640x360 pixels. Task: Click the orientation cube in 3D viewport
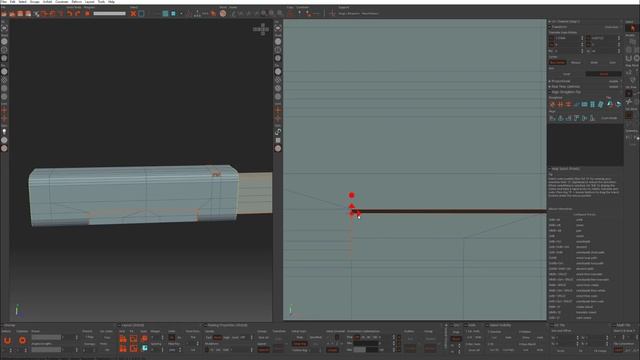pos(262,29)
